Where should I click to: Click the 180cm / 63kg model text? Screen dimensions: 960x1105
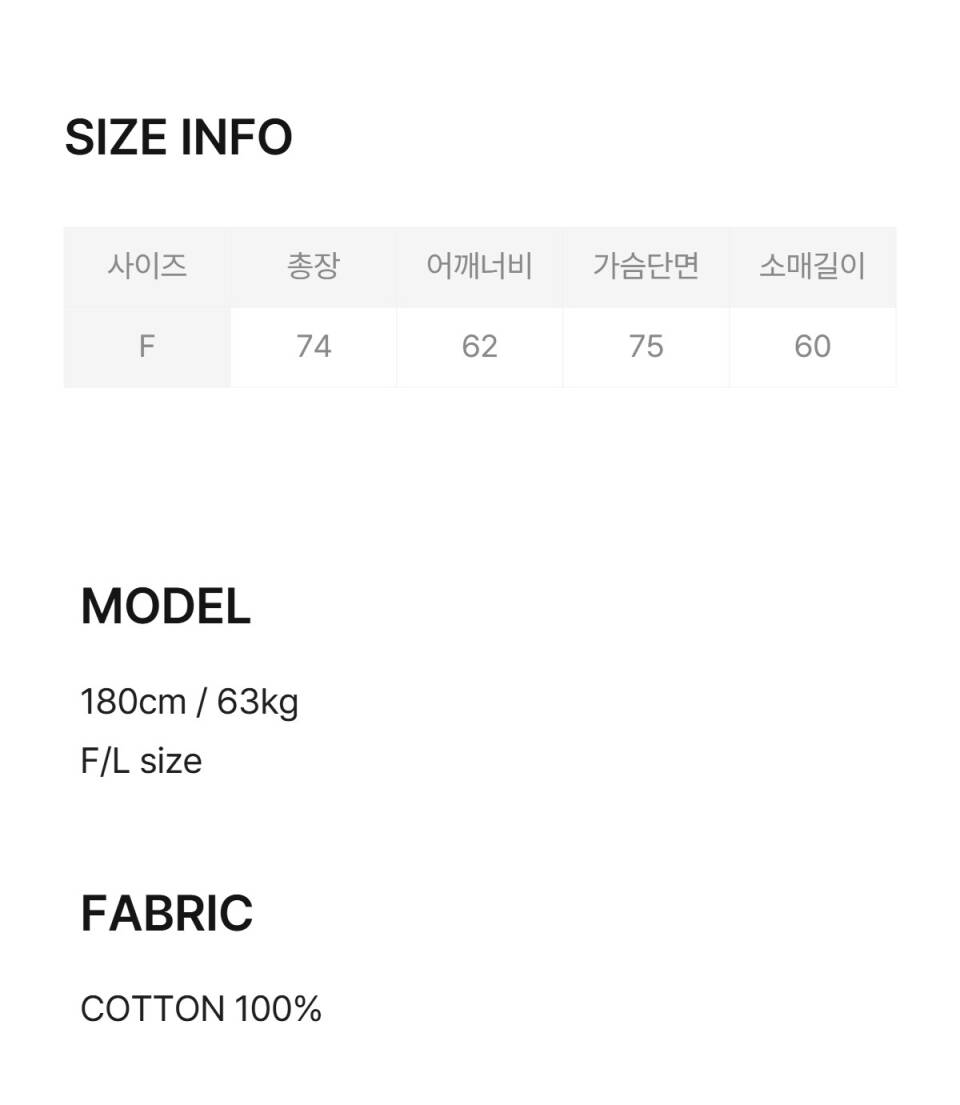click(190, 703)
